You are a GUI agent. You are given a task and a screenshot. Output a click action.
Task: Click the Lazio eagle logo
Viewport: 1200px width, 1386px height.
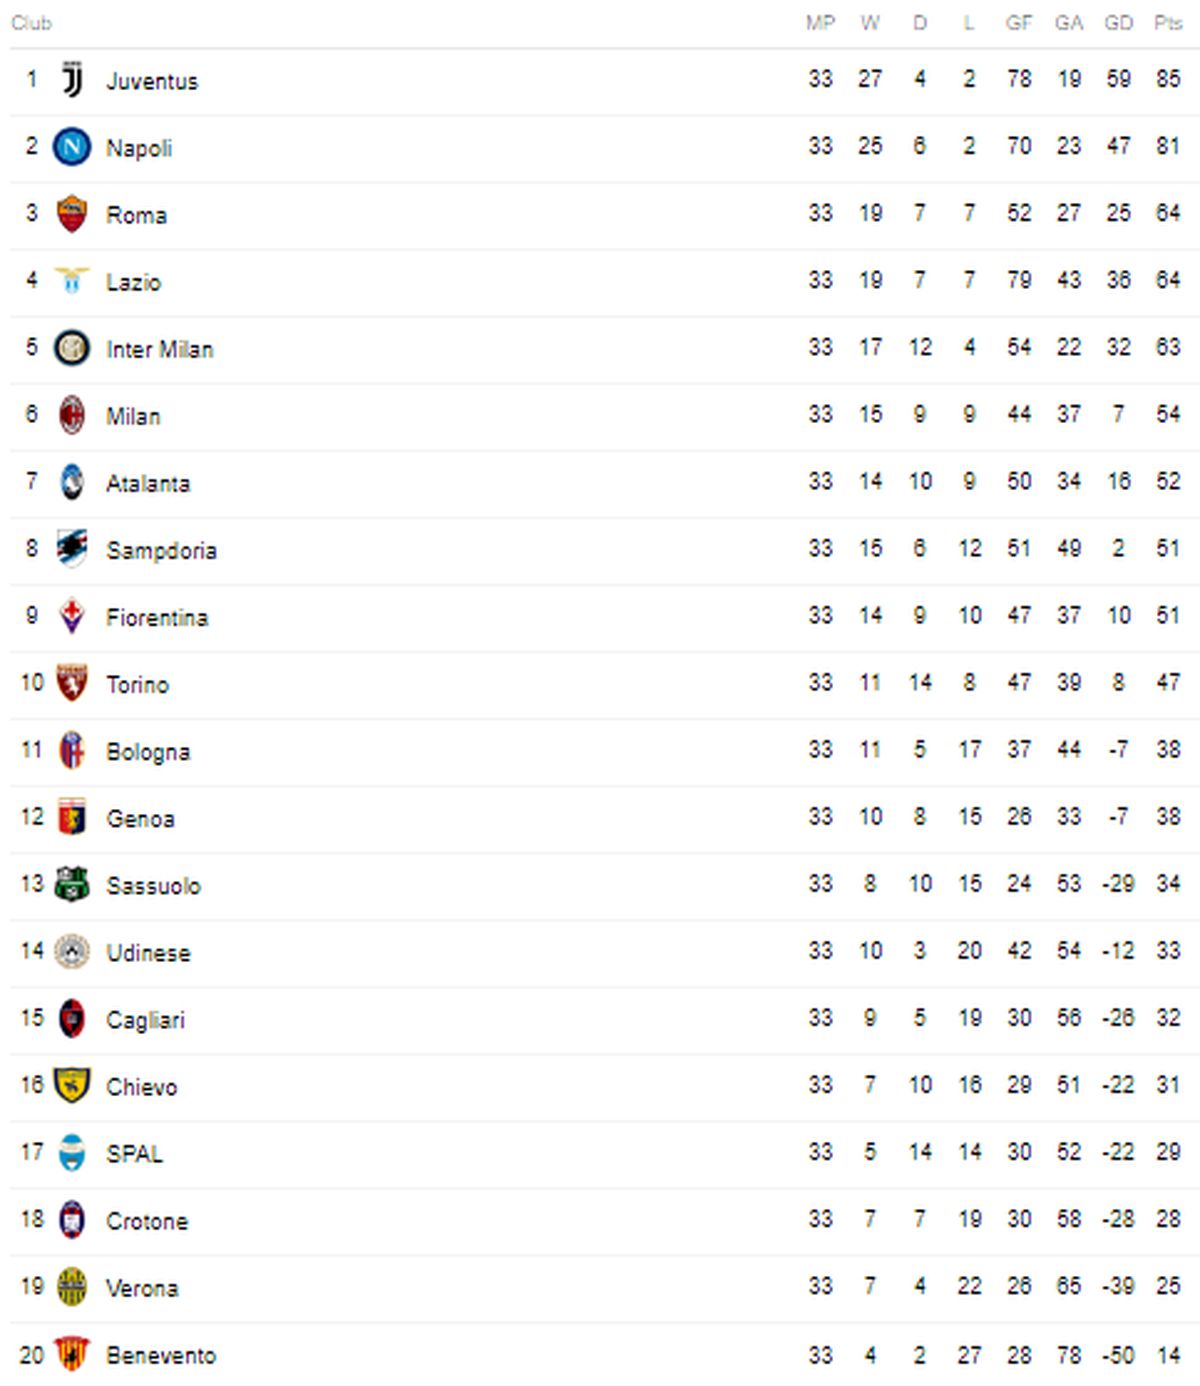tap(72, 281)
